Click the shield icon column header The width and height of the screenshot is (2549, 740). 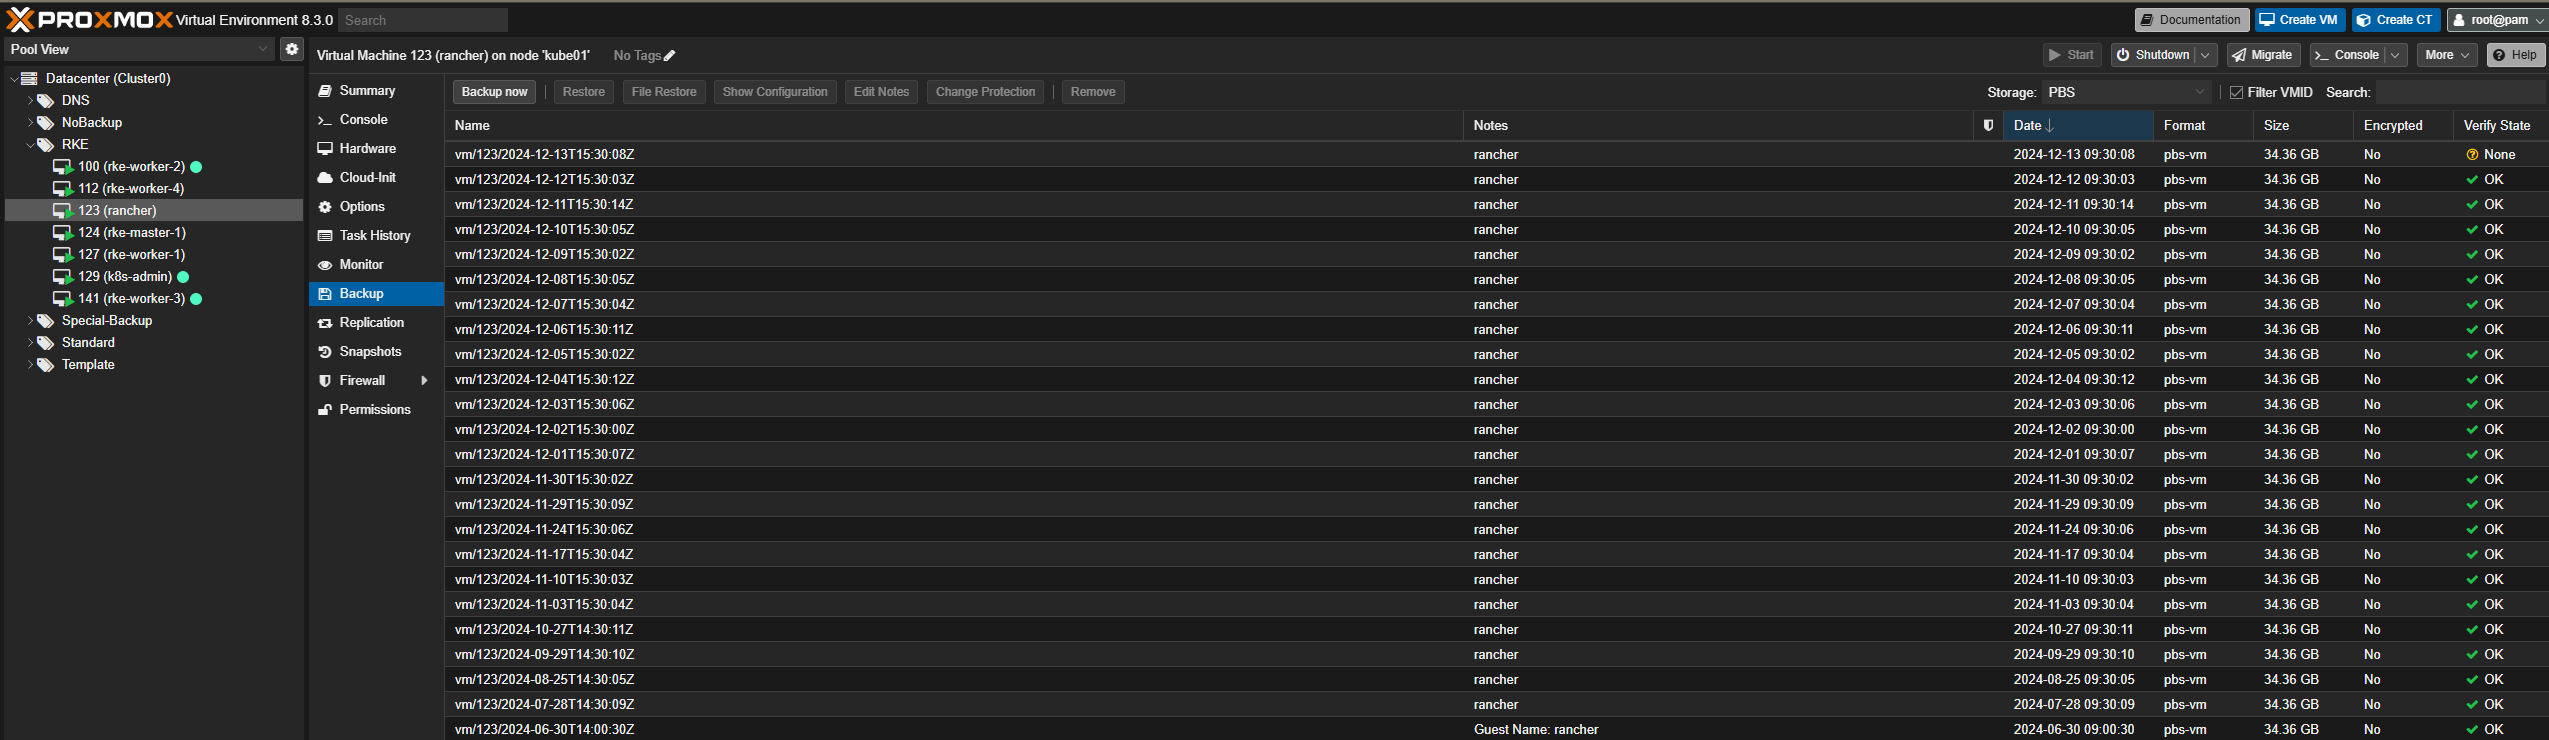1988,125
